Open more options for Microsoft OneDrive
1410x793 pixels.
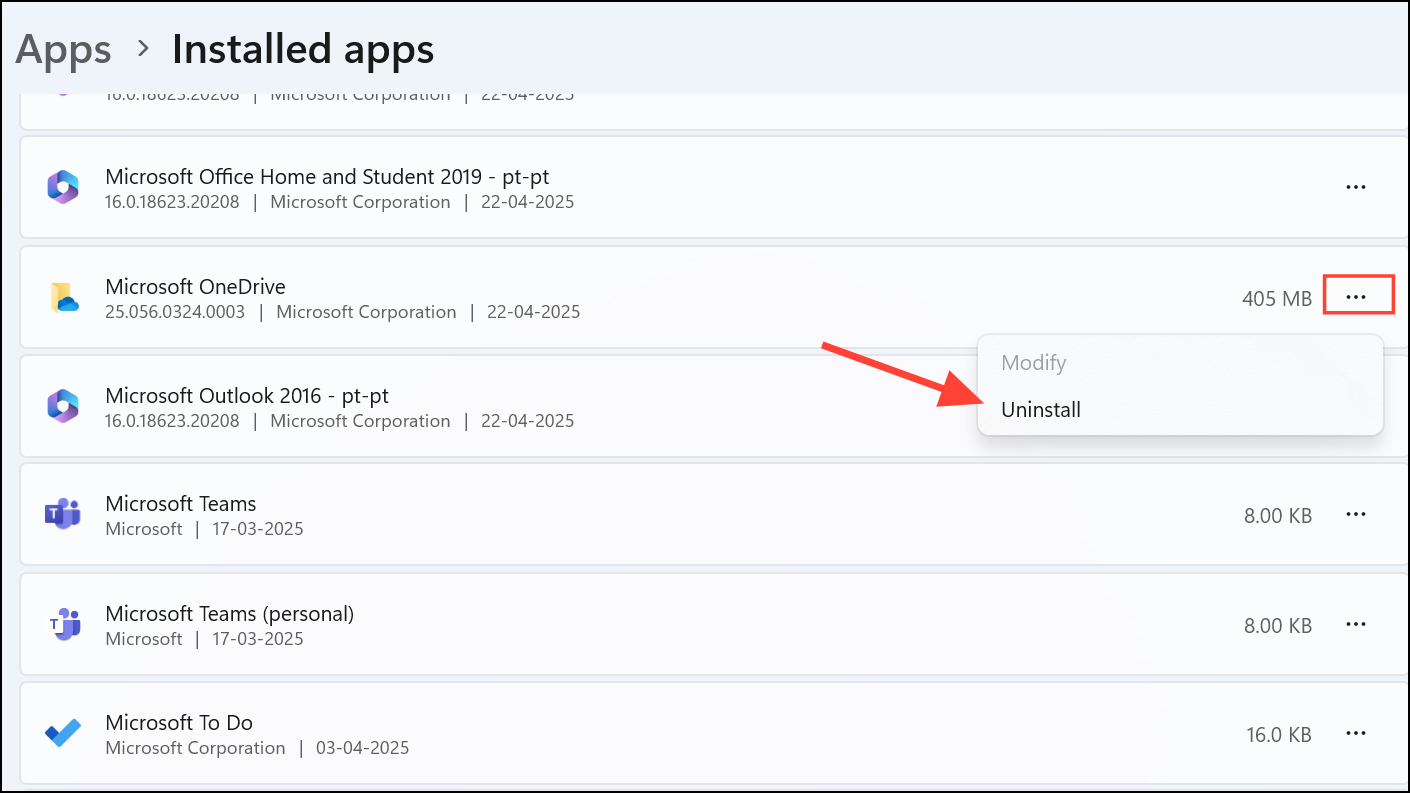pos(1356,297)
